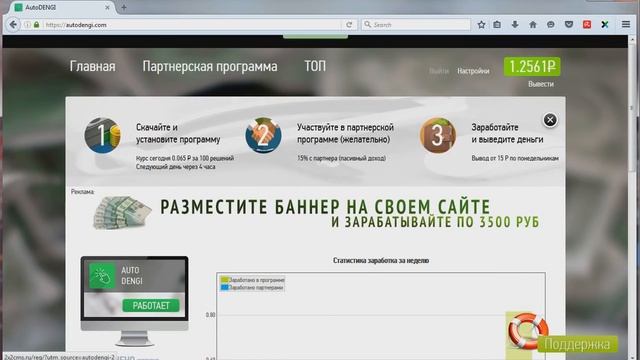Click the site information icon in address bar
Image resolution: width=640 pixels, height=360 pixels.
coord(27,25)
